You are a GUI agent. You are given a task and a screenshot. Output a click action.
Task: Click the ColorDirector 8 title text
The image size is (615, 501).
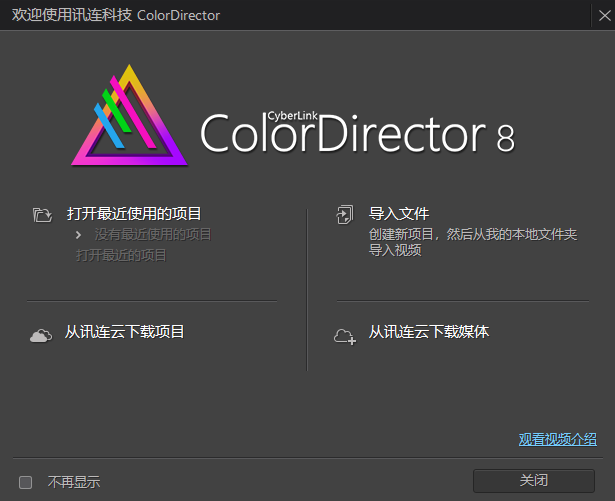pos(357,133)
